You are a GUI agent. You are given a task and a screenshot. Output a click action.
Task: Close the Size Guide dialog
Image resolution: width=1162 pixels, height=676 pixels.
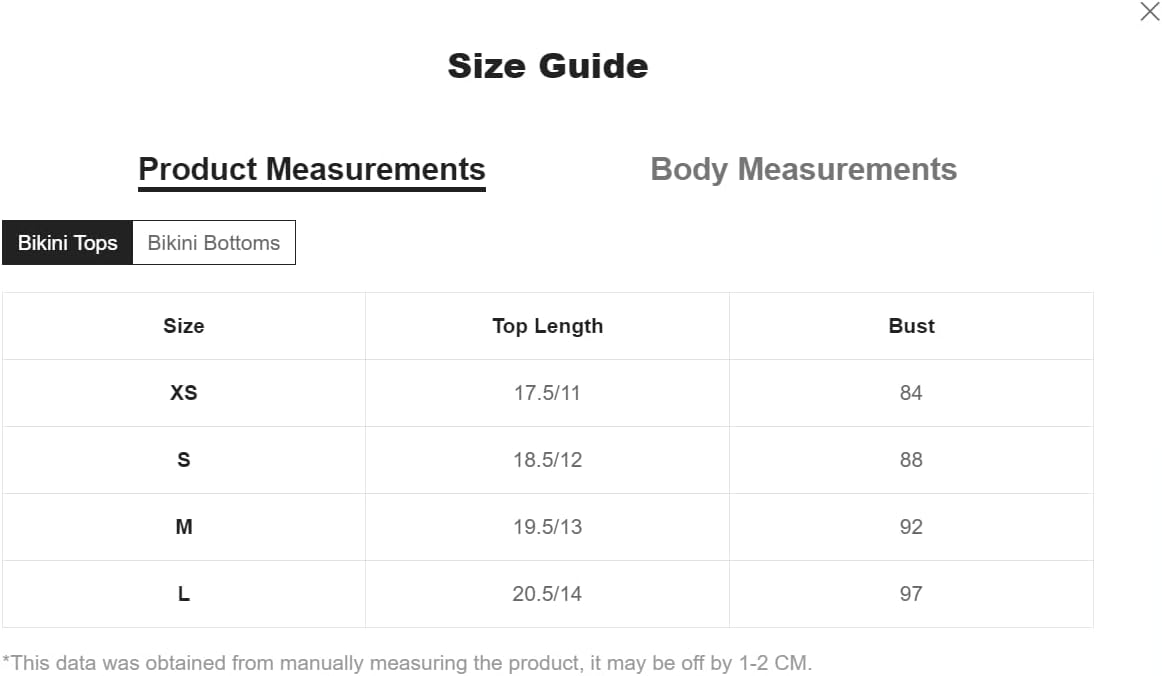[1149, 11]
